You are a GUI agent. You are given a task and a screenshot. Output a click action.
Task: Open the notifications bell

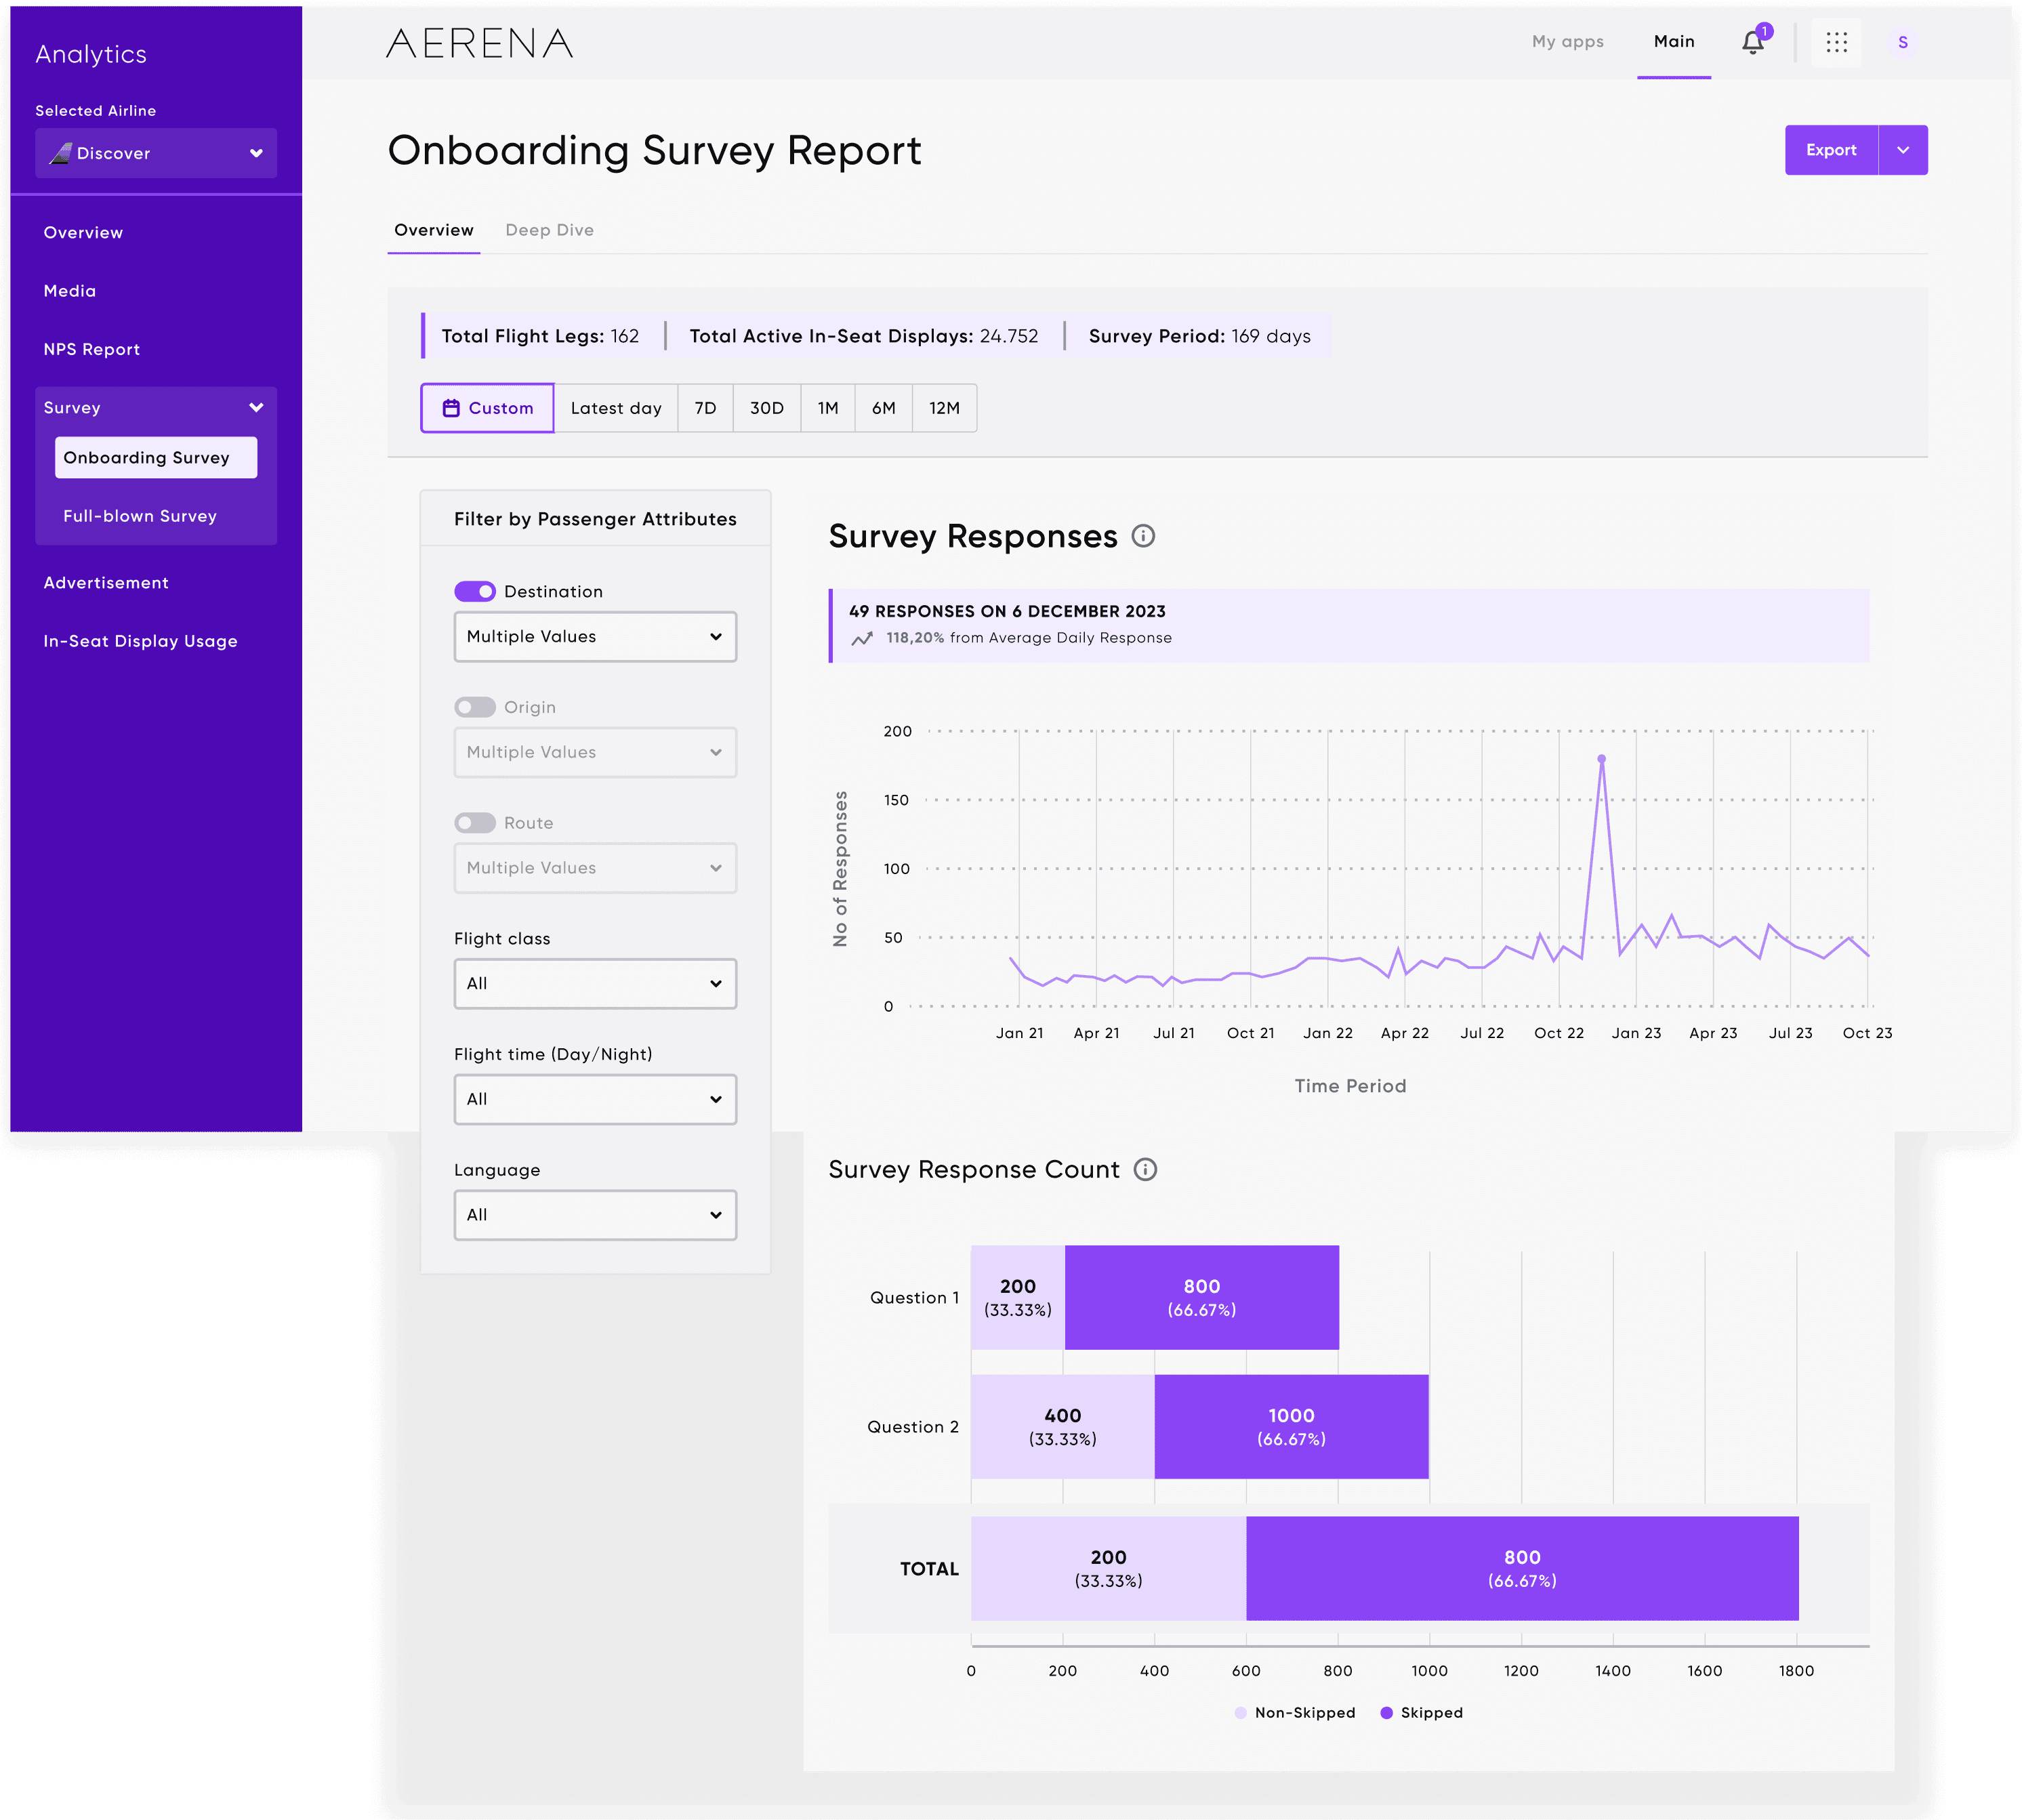(1752, 42)
